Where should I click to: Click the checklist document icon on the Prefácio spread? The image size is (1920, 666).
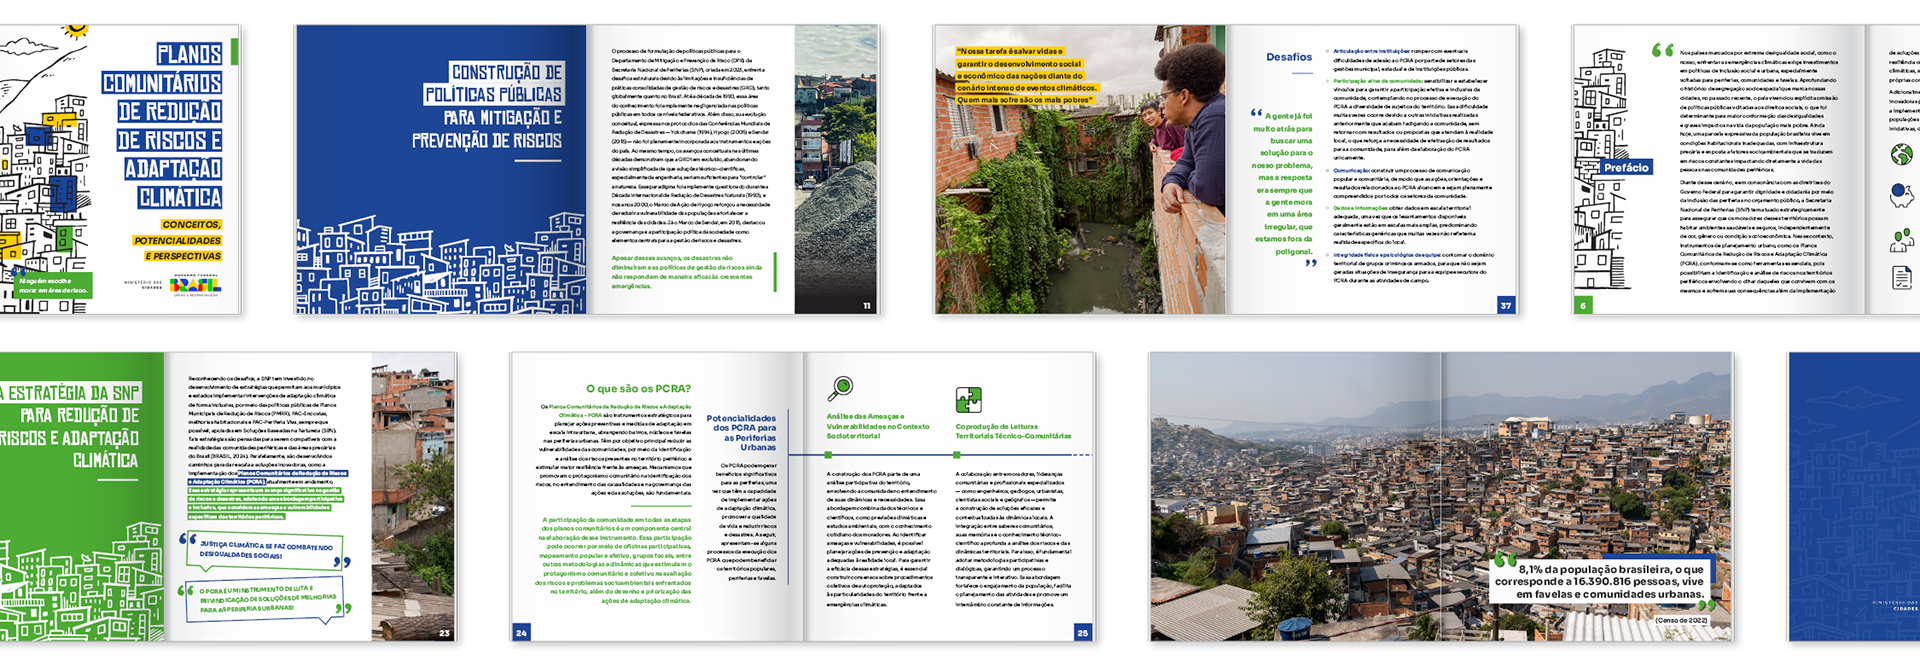1901,278
